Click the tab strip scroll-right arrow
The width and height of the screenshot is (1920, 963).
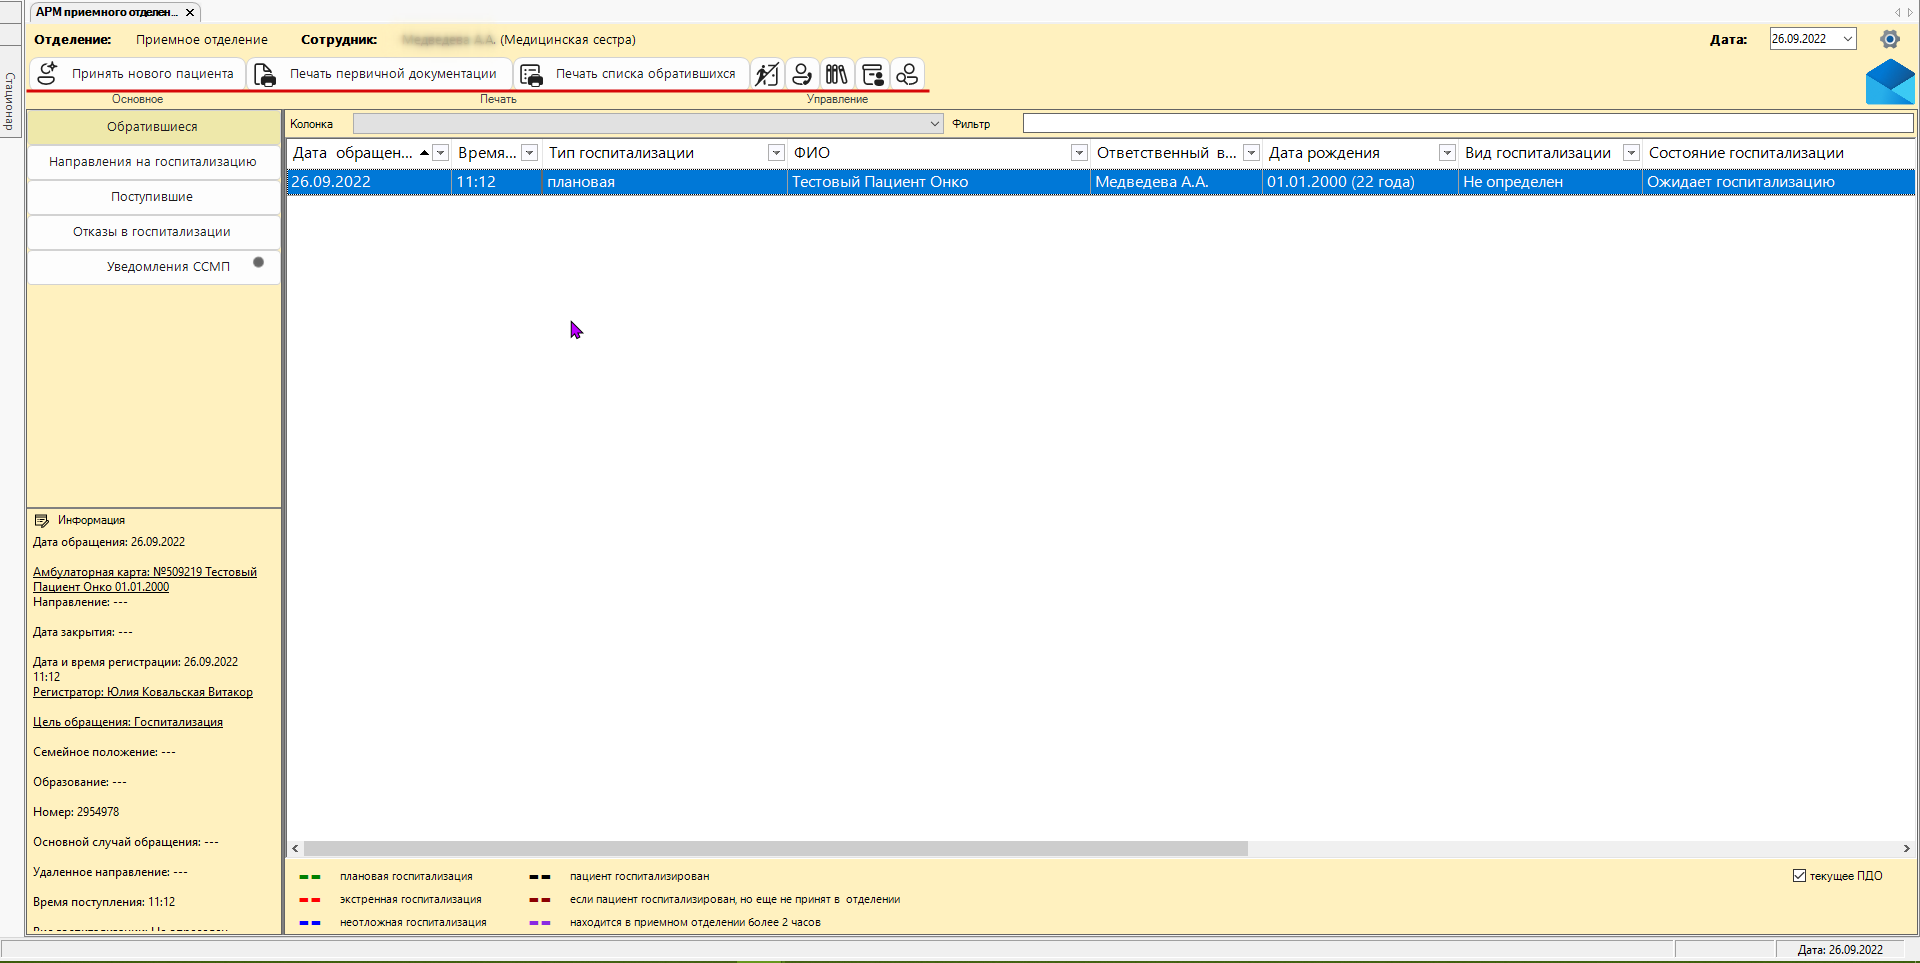coord(1909,12)
